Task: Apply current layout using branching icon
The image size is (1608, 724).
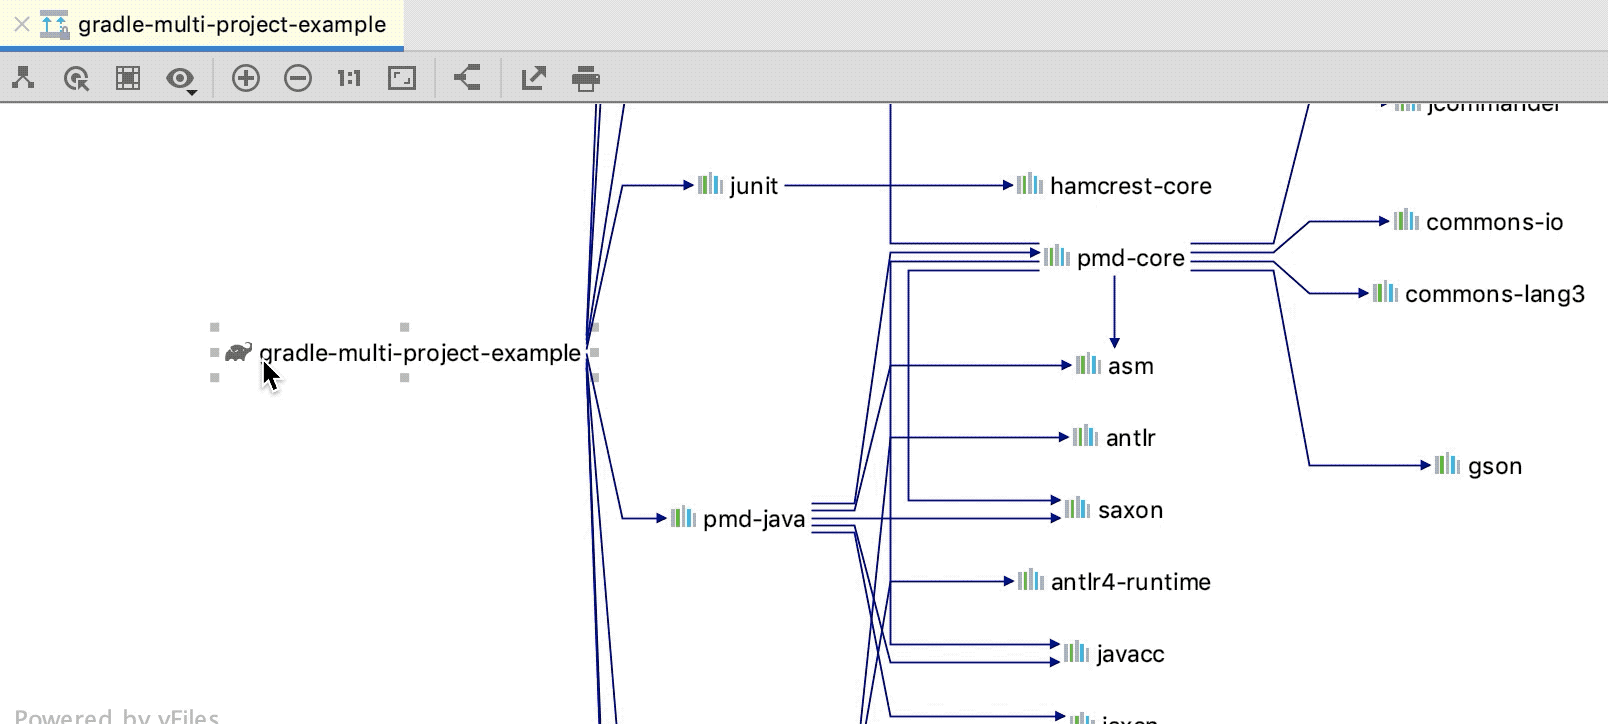Action: [x=467, y=78]
